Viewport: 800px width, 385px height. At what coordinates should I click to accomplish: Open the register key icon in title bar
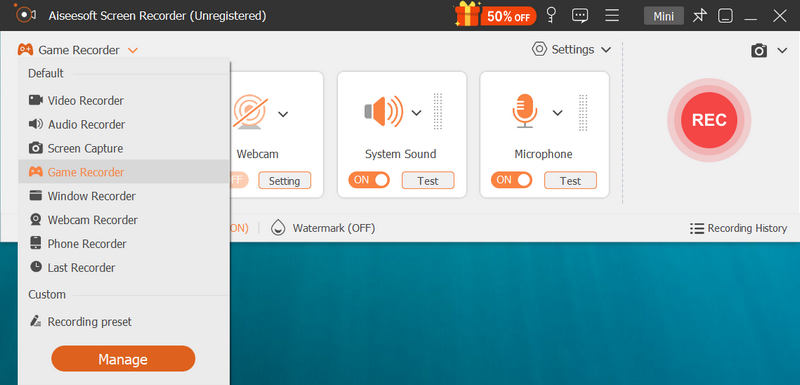(551, 15)
